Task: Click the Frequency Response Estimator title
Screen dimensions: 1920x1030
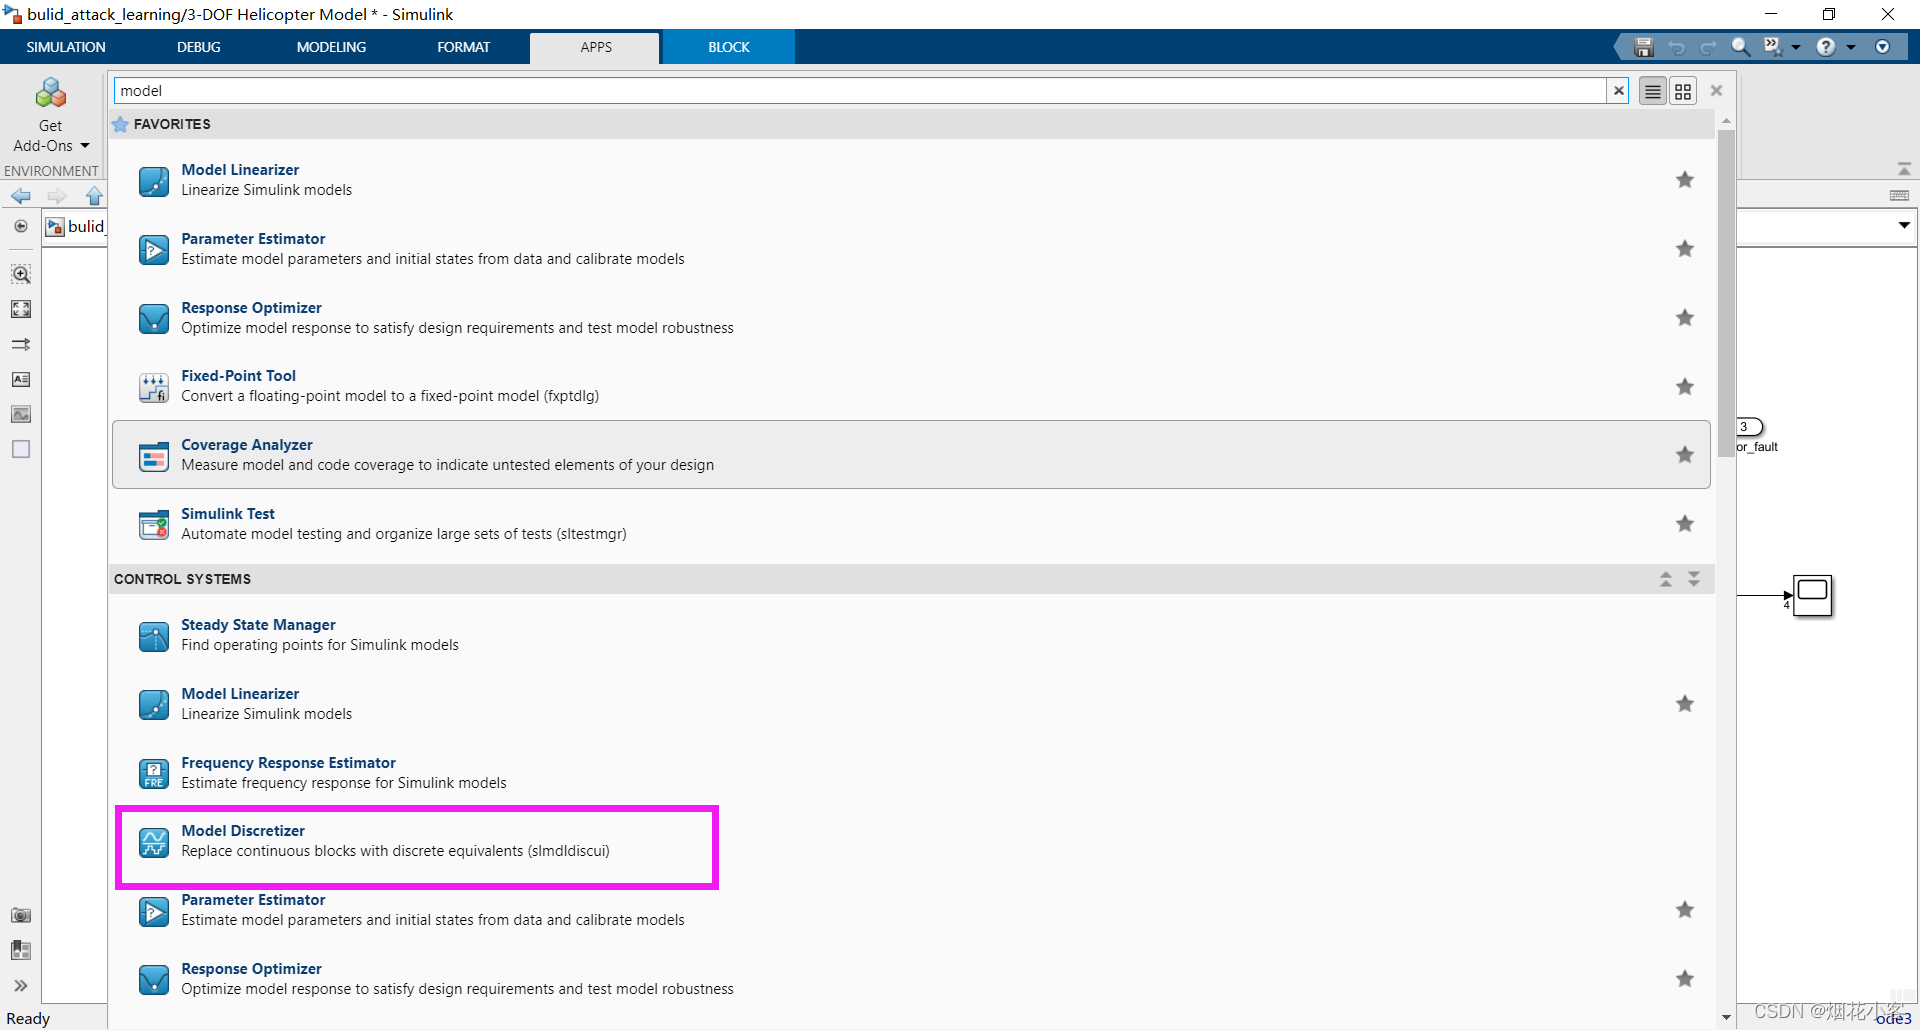Action: click(288, 763)
